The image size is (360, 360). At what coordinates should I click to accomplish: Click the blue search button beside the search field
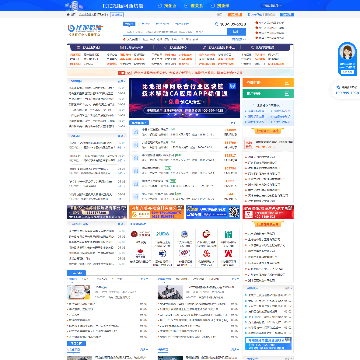tap(236, 32)
